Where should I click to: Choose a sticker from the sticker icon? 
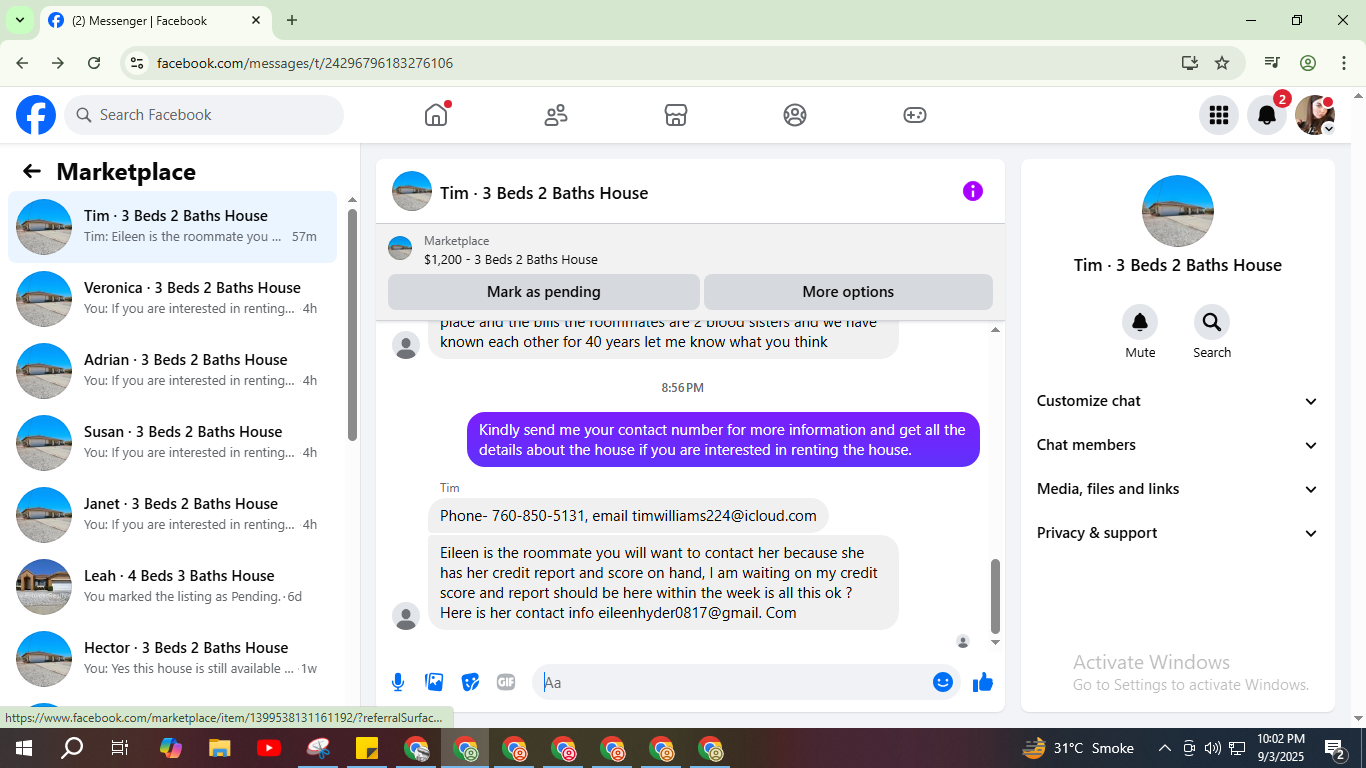point(470,682)
